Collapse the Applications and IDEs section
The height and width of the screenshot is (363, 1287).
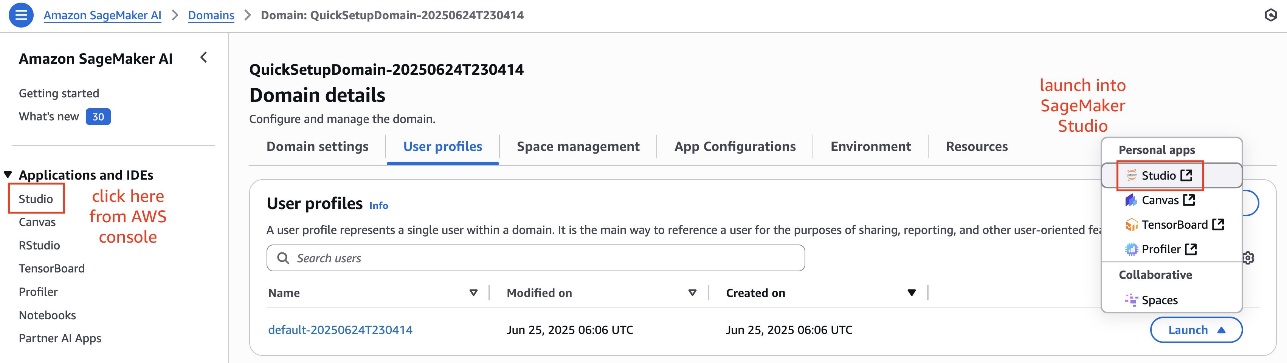(9, 175)
